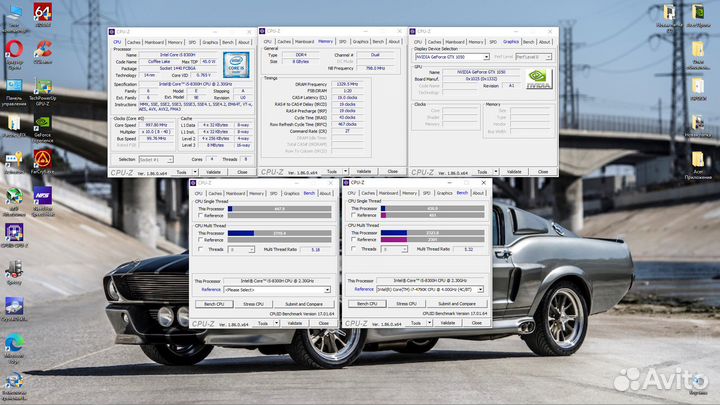Open the GeForce Experience desktop icon
The image size is (720, 405).
(x=43, y=124)
